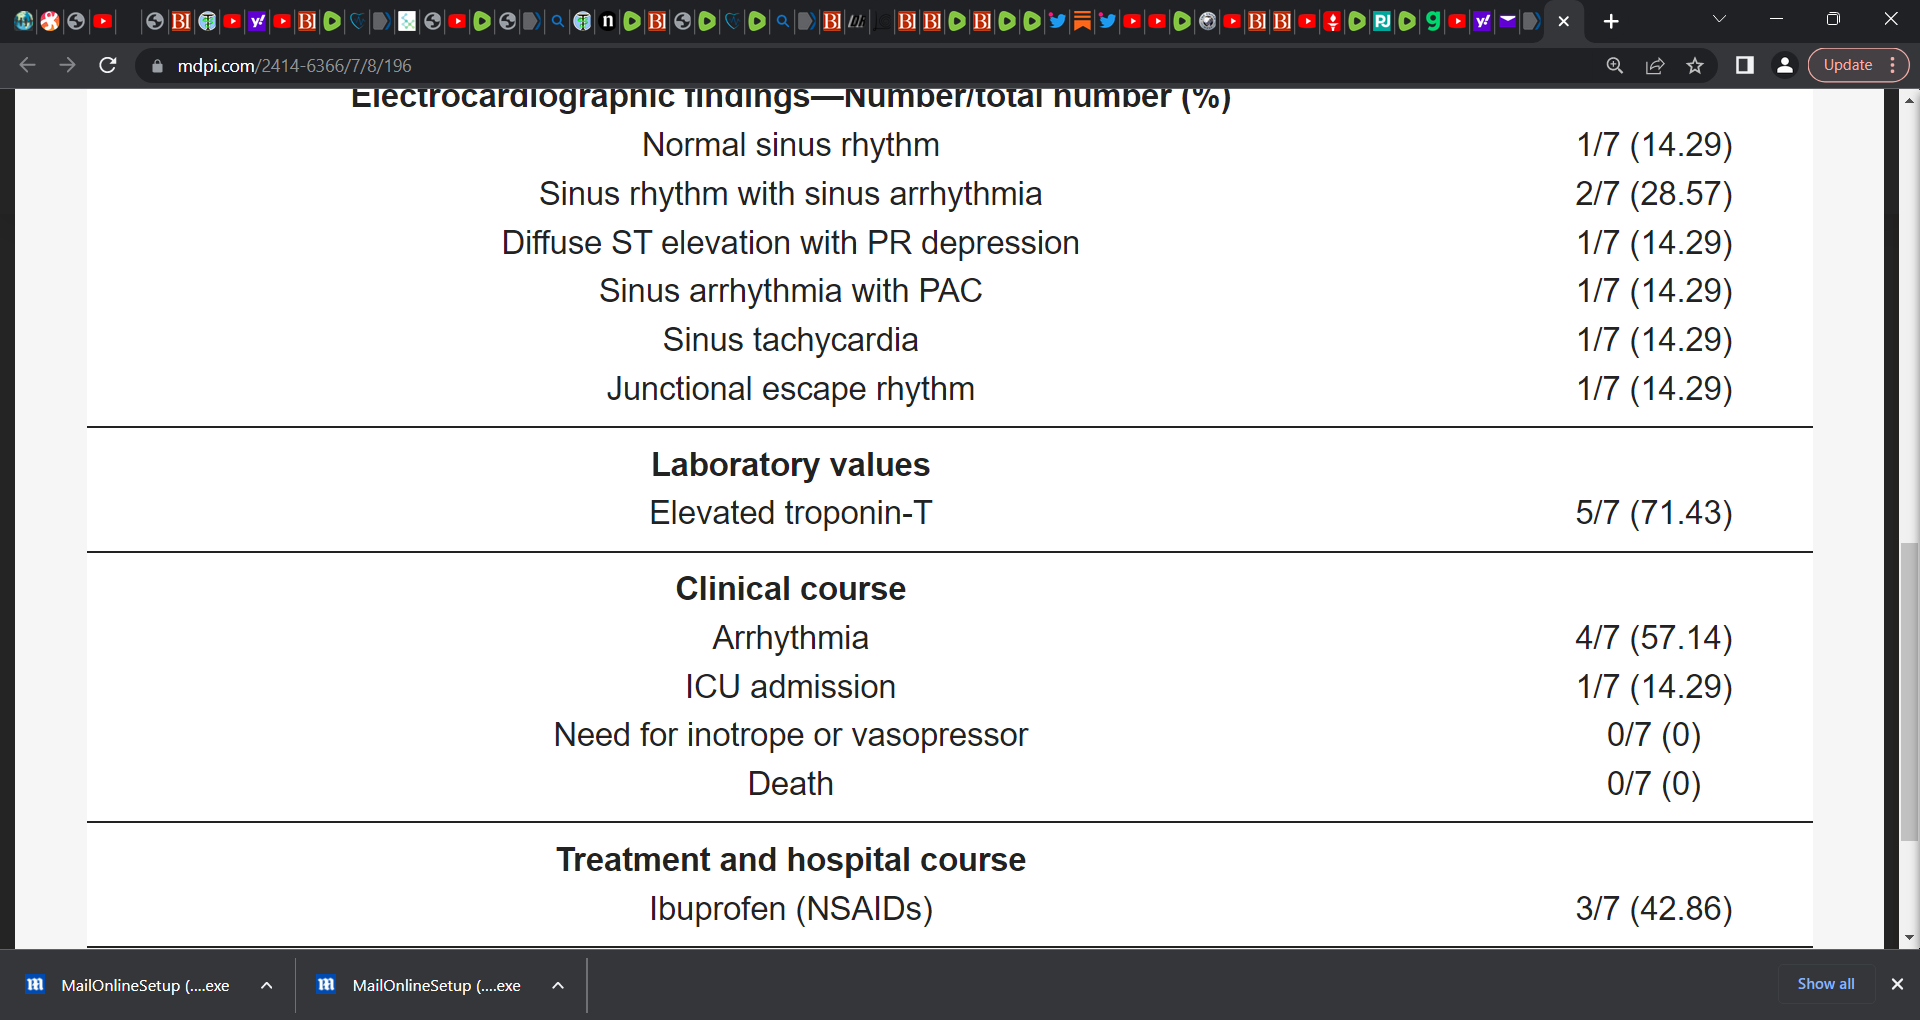Screen dimensions: 1920x1020
Task: Expand options for the second MailOnlineSetup download
Action: 558,985
